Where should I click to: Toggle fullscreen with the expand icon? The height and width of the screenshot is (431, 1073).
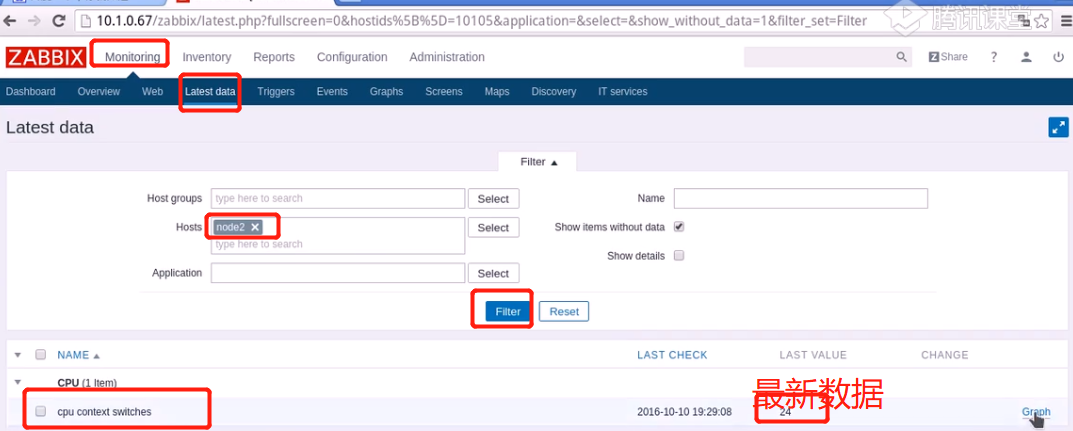1058,127
